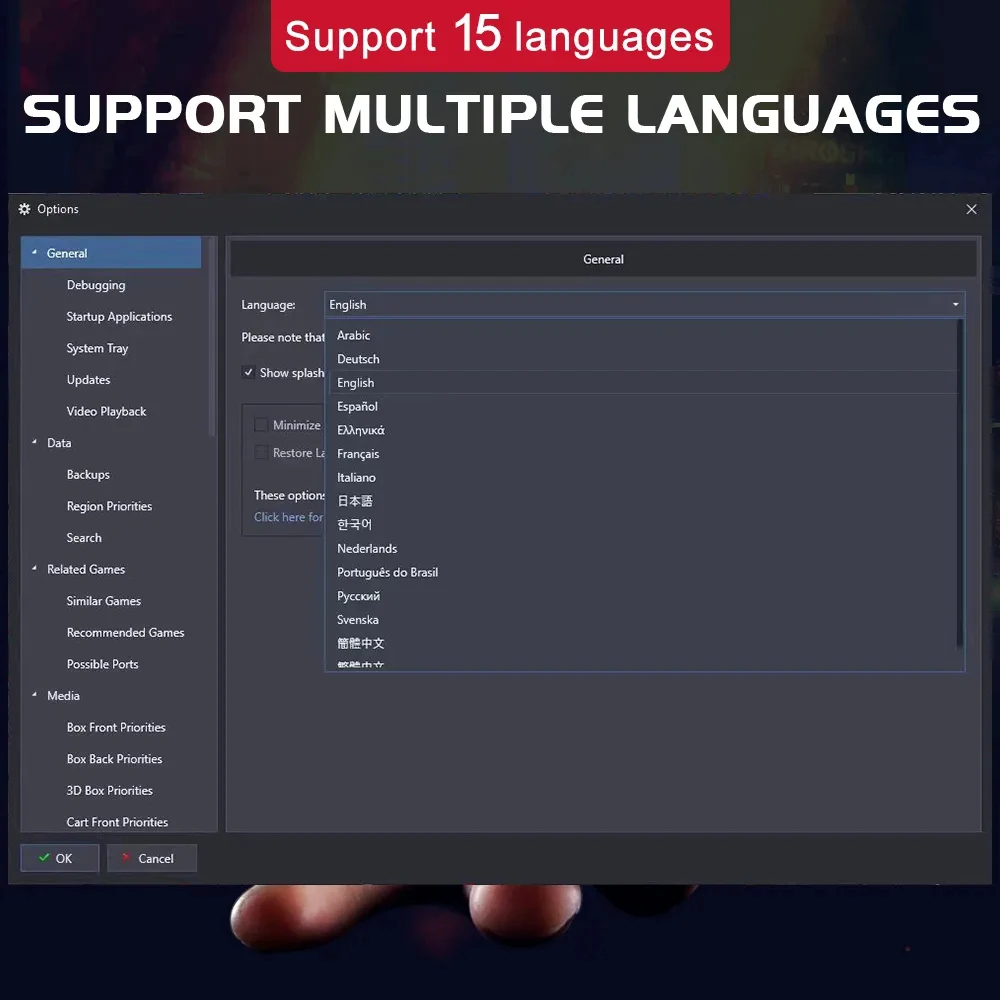Click the Options gear icon in title bar
The width and height of the screenshot is (1000, 1000).
(x=25, y=209)
